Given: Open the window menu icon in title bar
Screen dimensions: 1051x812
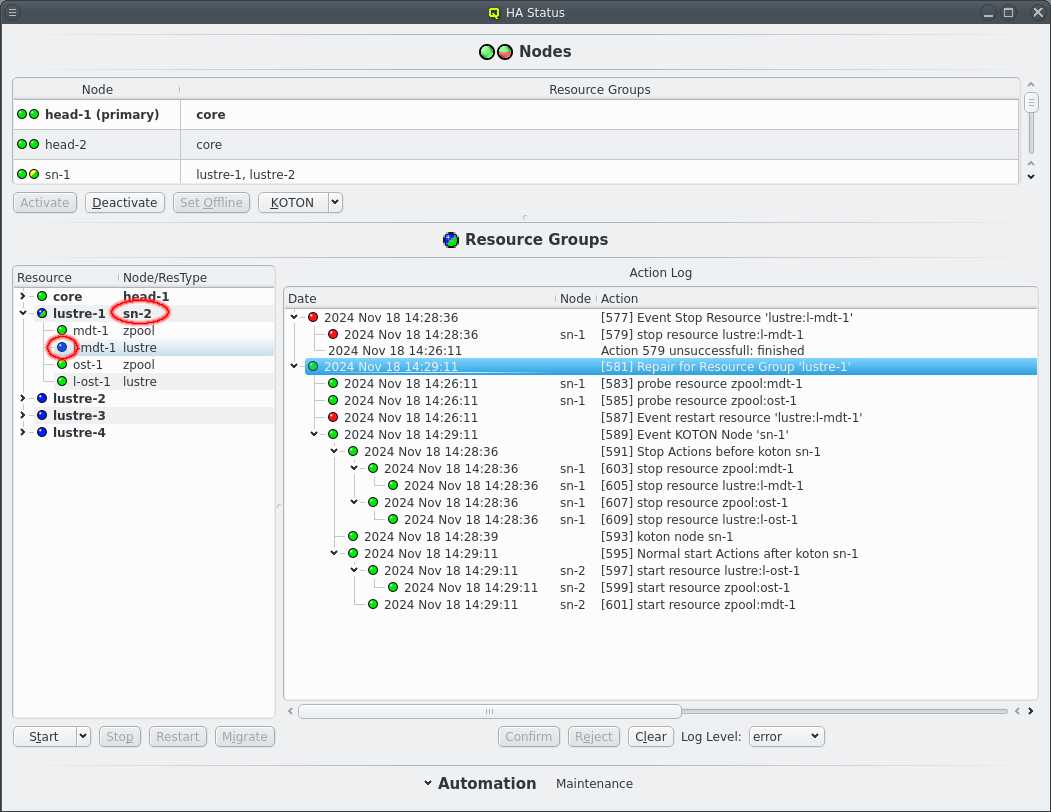Looking at the screenshot, I should point(12,12).
